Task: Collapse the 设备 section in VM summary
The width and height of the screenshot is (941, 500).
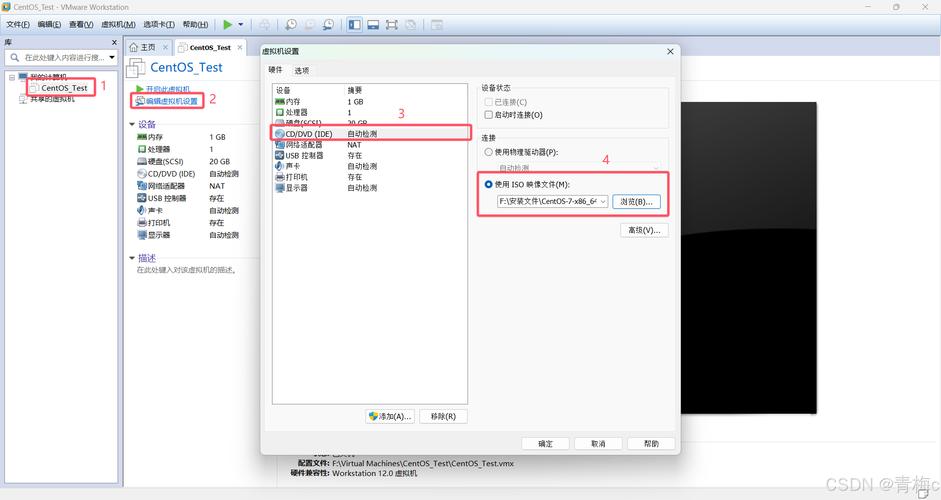Action: [132, 124]
